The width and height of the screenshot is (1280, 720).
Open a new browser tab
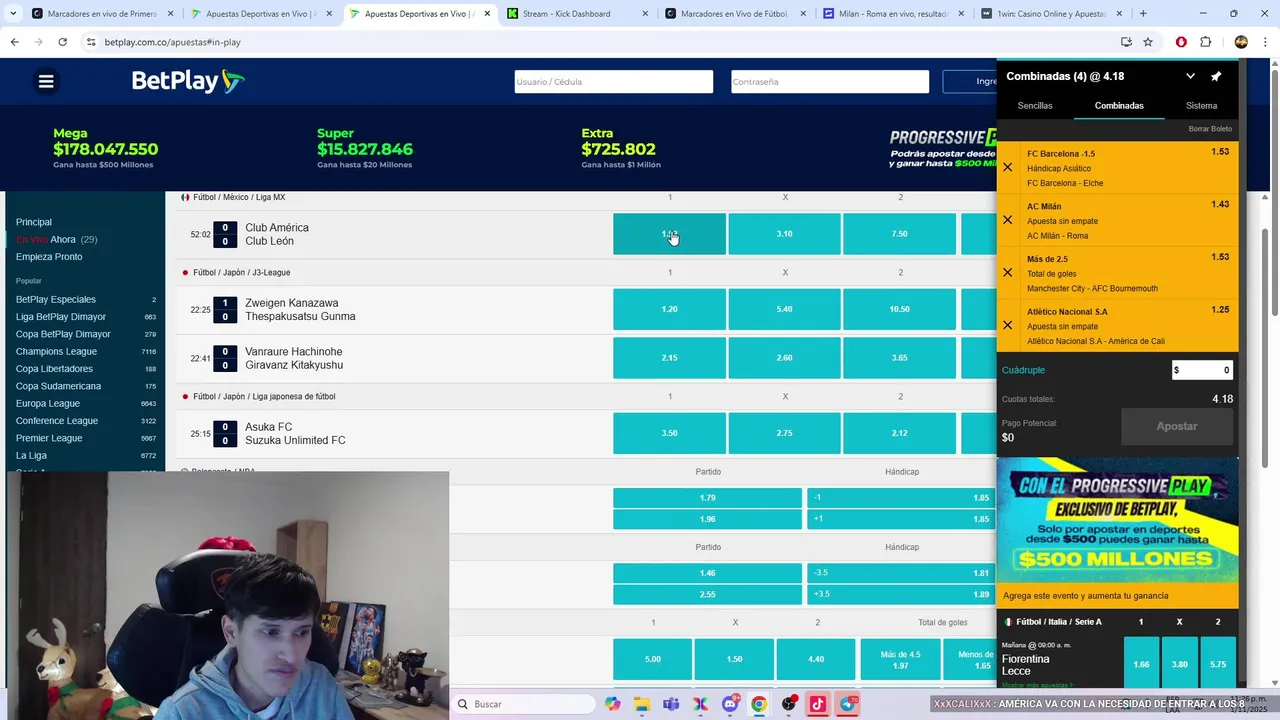point(1143,14)
